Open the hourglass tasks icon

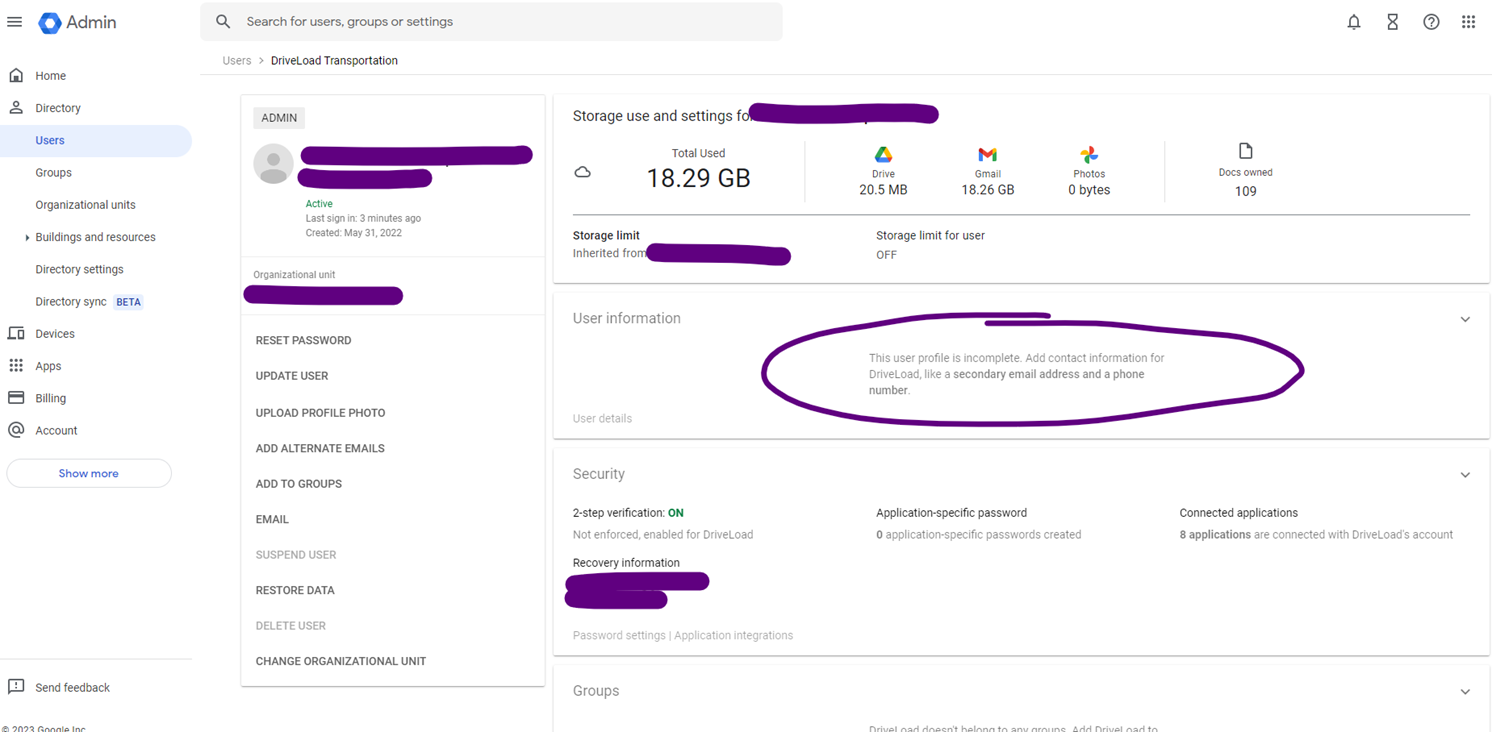tap(1392, 22)
